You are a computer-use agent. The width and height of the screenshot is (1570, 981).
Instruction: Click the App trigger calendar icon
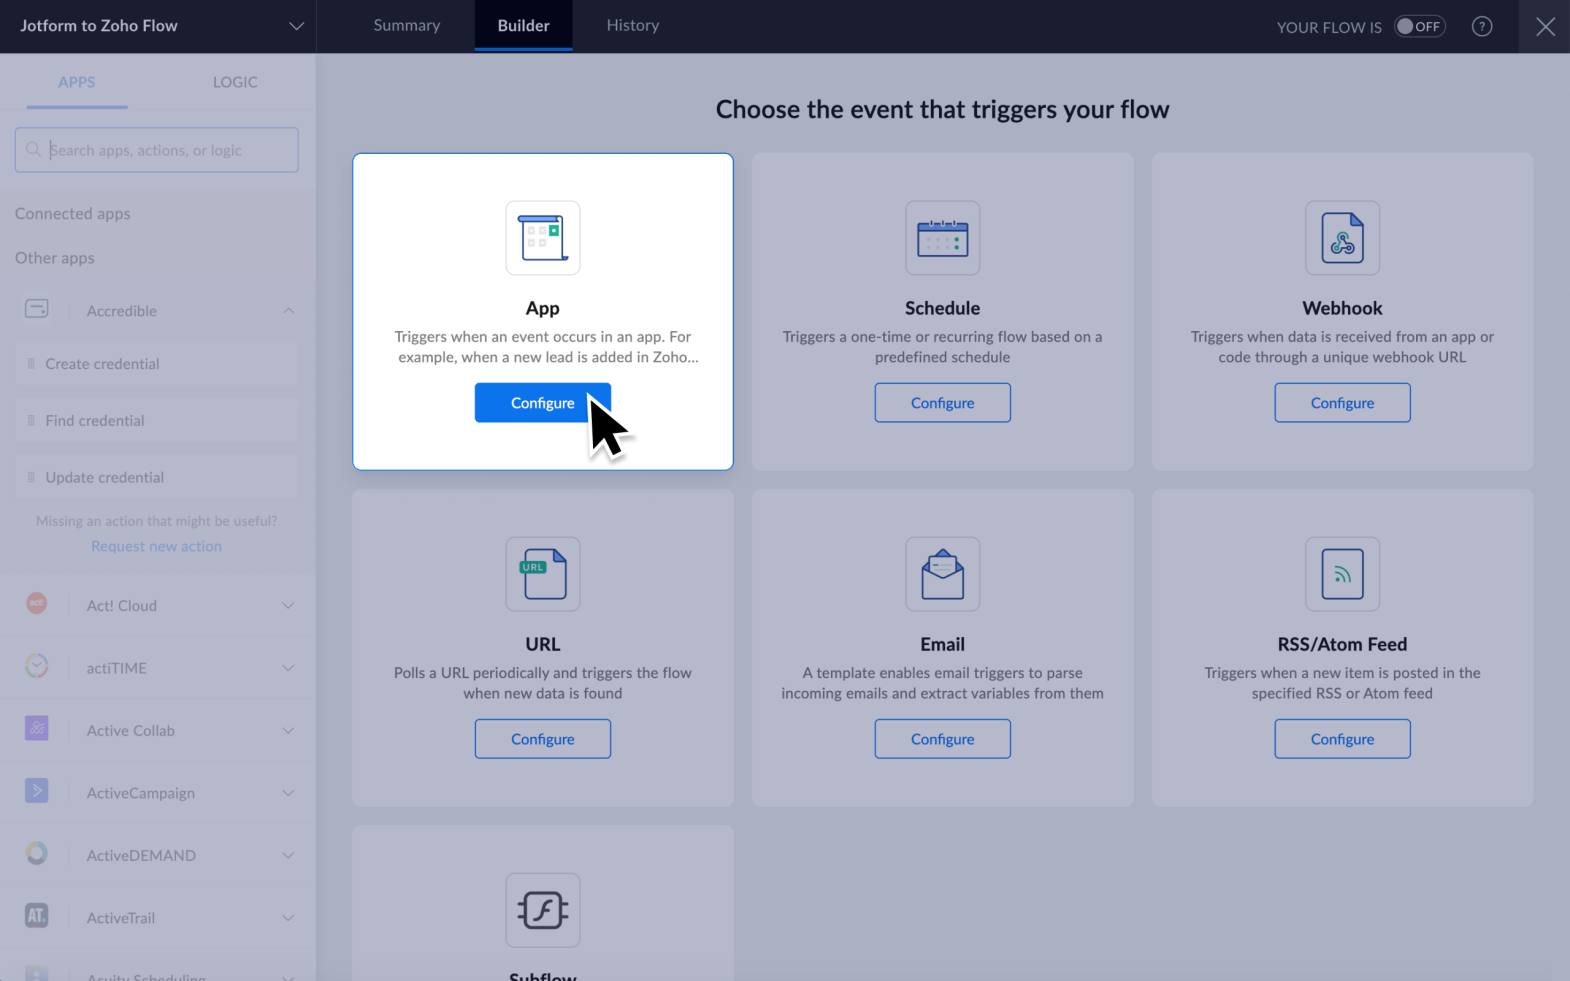tap(543, 238)
